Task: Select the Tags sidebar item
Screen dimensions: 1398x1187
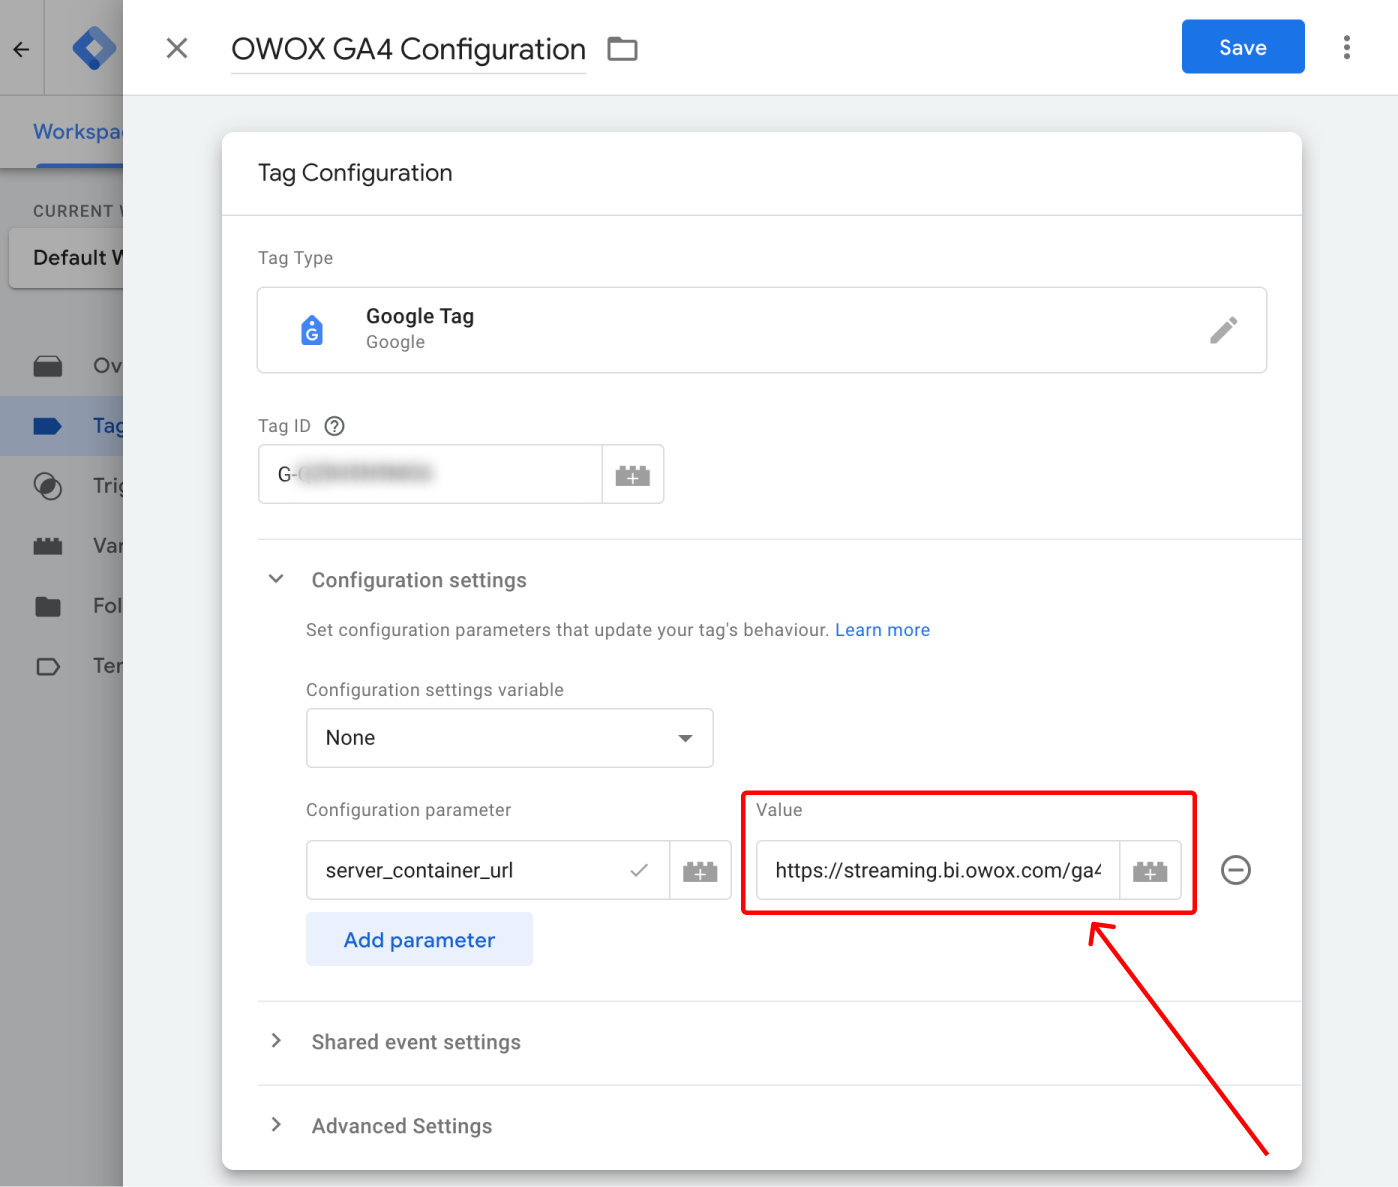Action: pos(62,426)
